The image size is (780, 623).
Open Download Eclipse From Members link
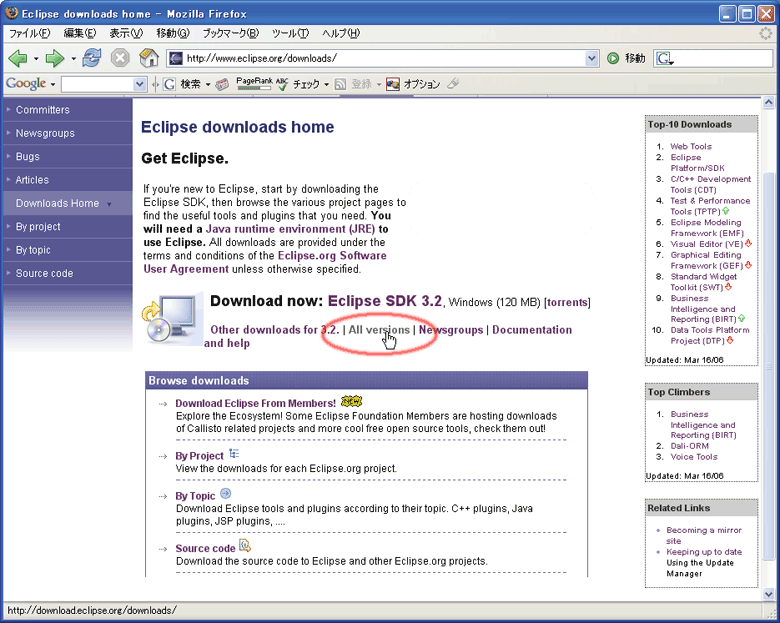coord(255,403)
